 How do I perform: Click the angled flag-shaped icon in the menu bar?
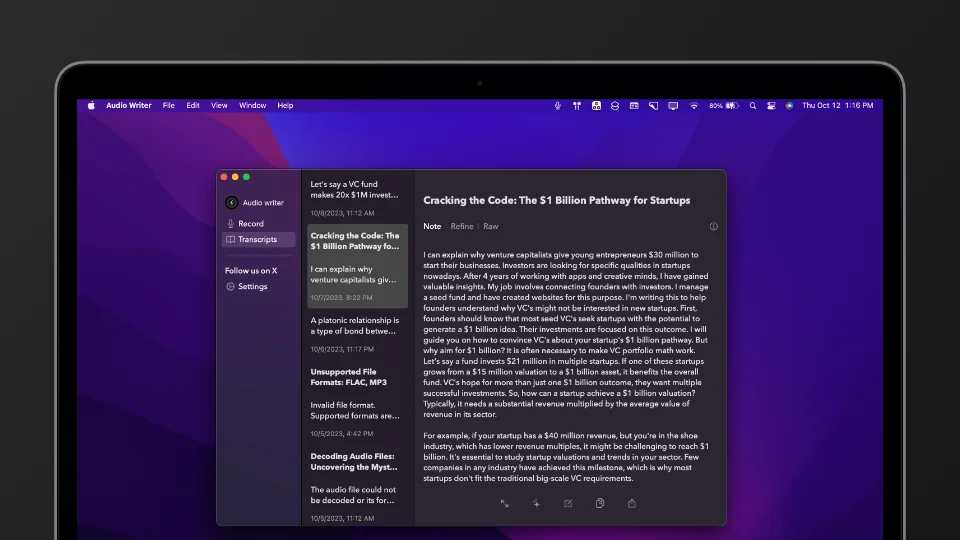pos(653,105)
